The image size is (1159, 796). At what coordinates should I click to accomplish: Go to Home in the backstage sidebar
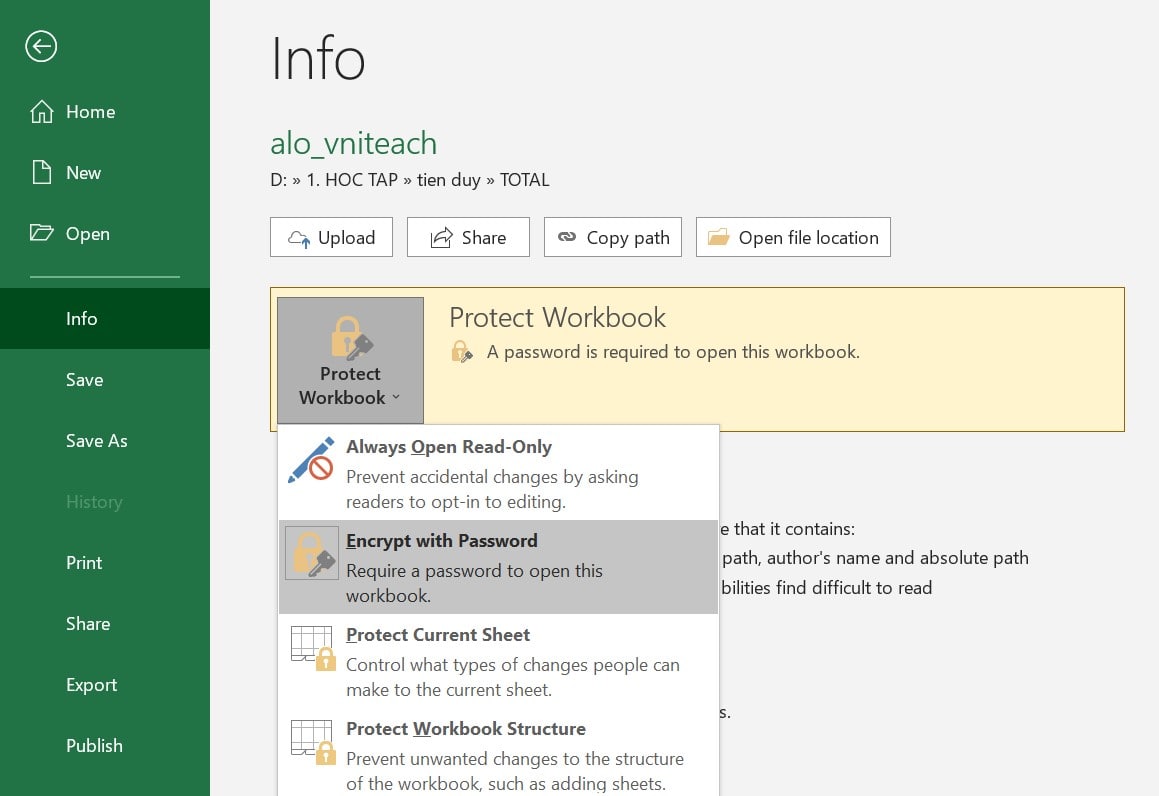click(x=105, y=112)
